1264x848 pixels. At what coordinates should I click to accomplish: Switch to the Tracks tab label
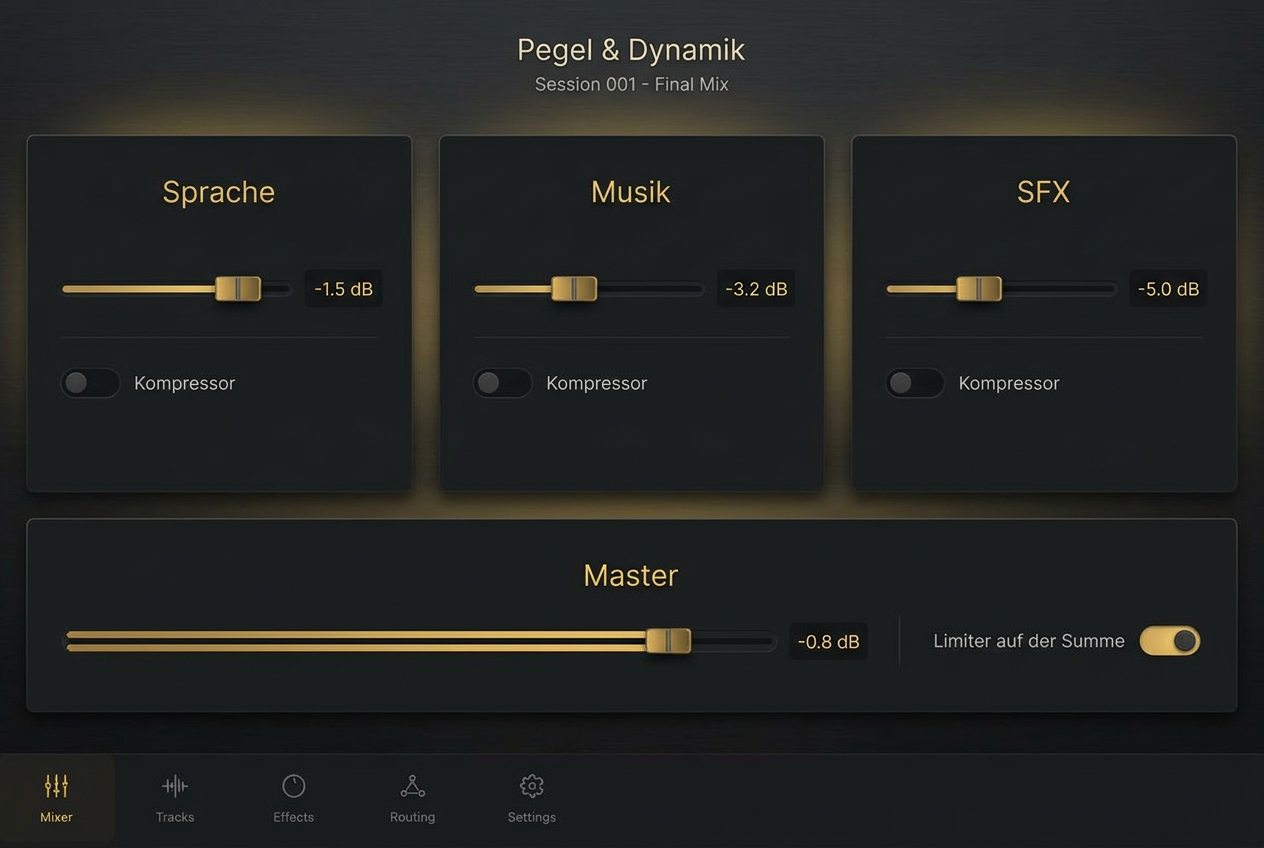175,817
